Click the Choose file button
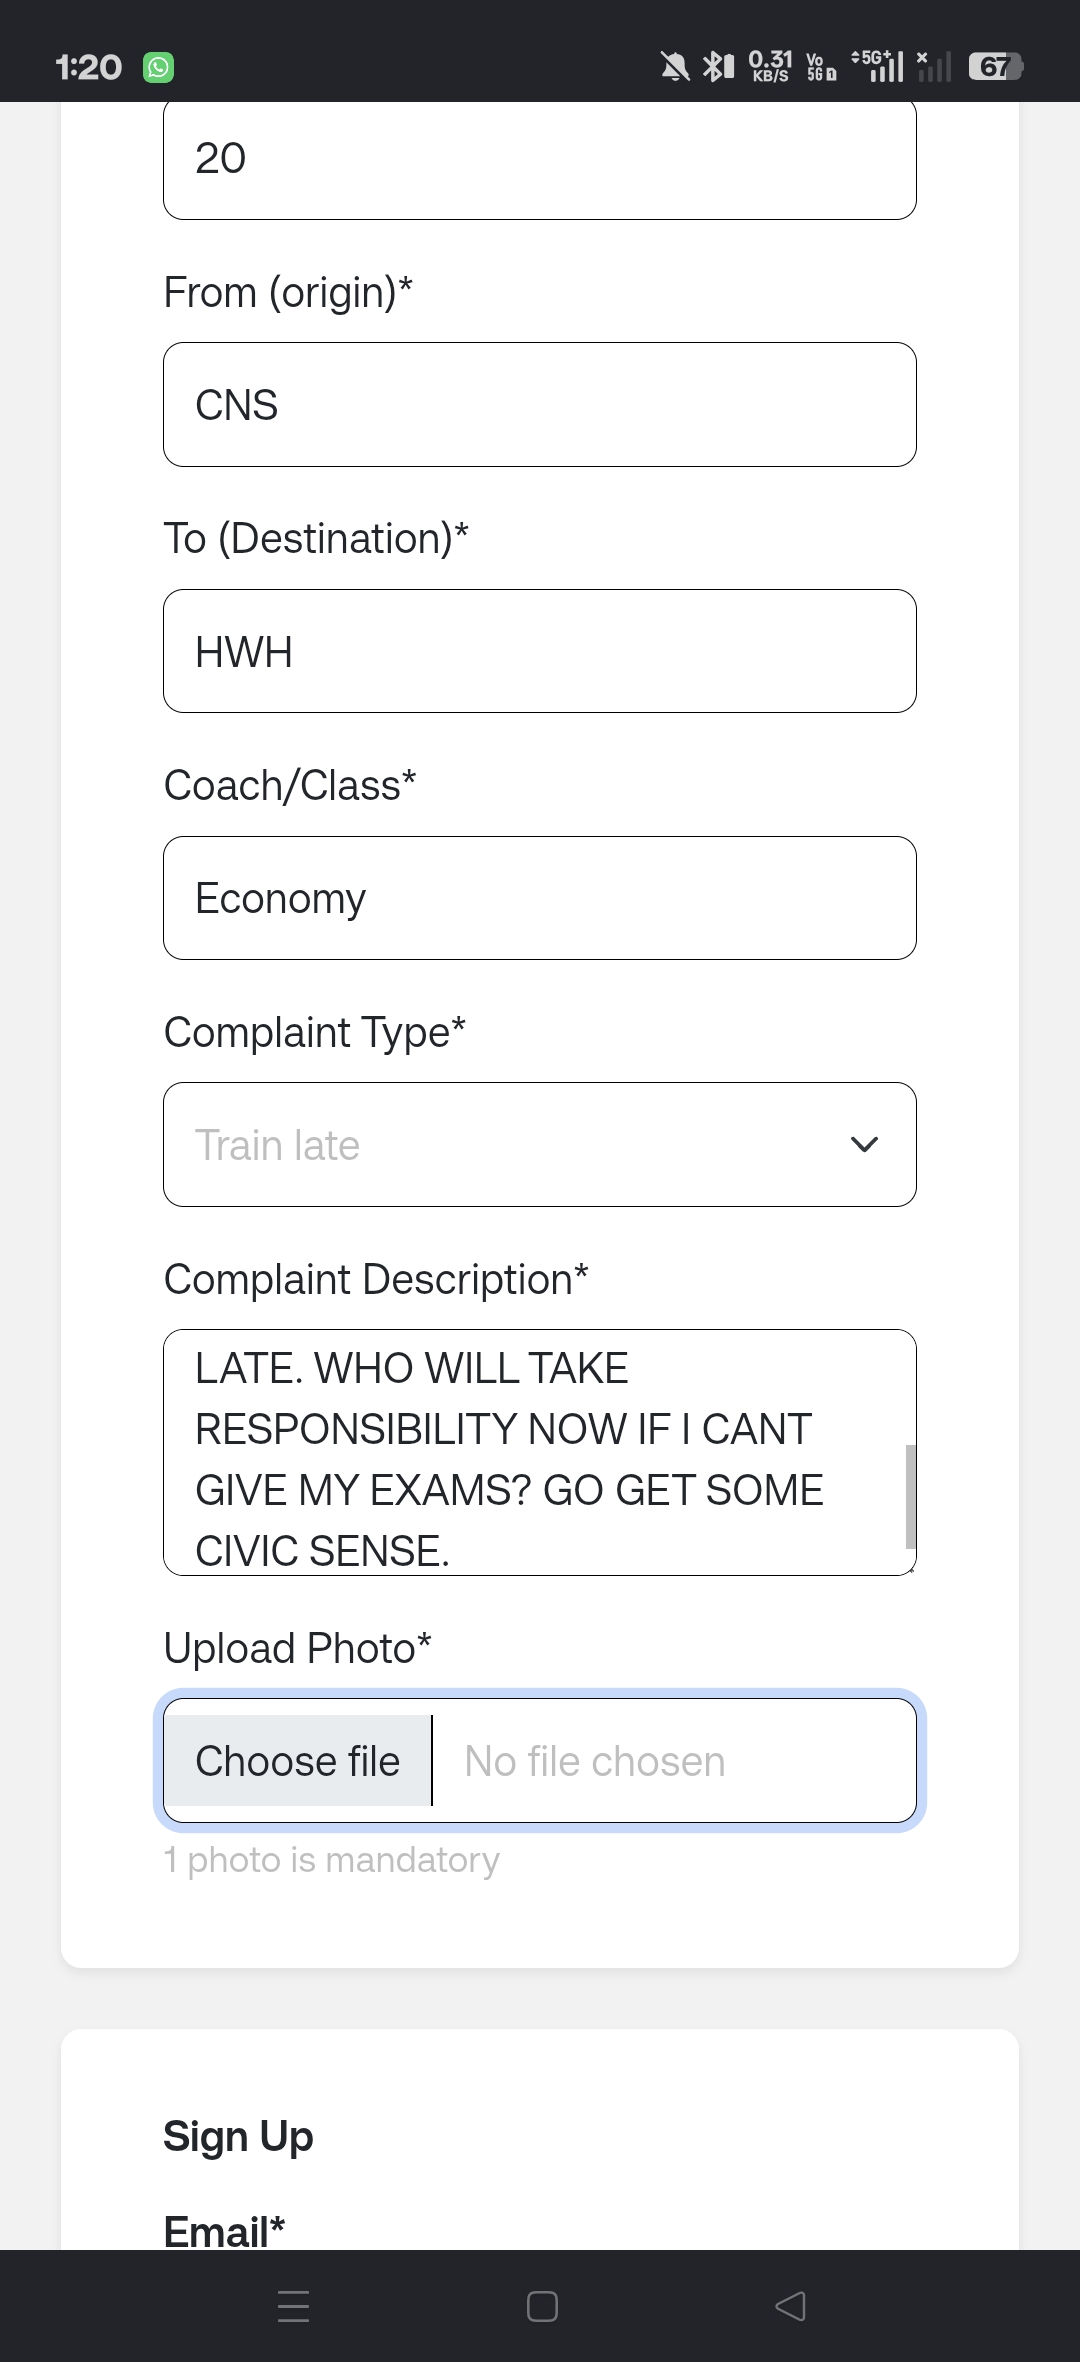The height and width of the screenshot is (2362, 1080). click(298, 1761)
